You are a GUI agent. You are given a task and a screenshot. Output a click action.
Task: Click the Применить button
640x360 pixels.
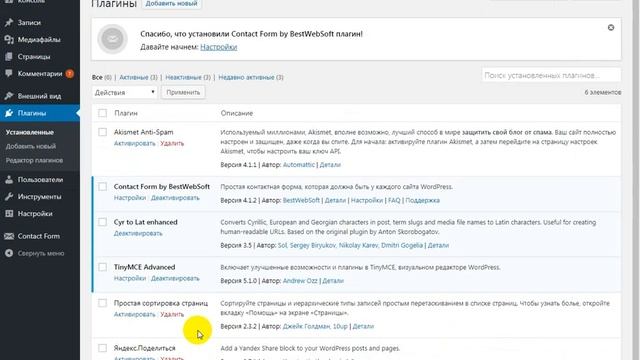[183, 92]
